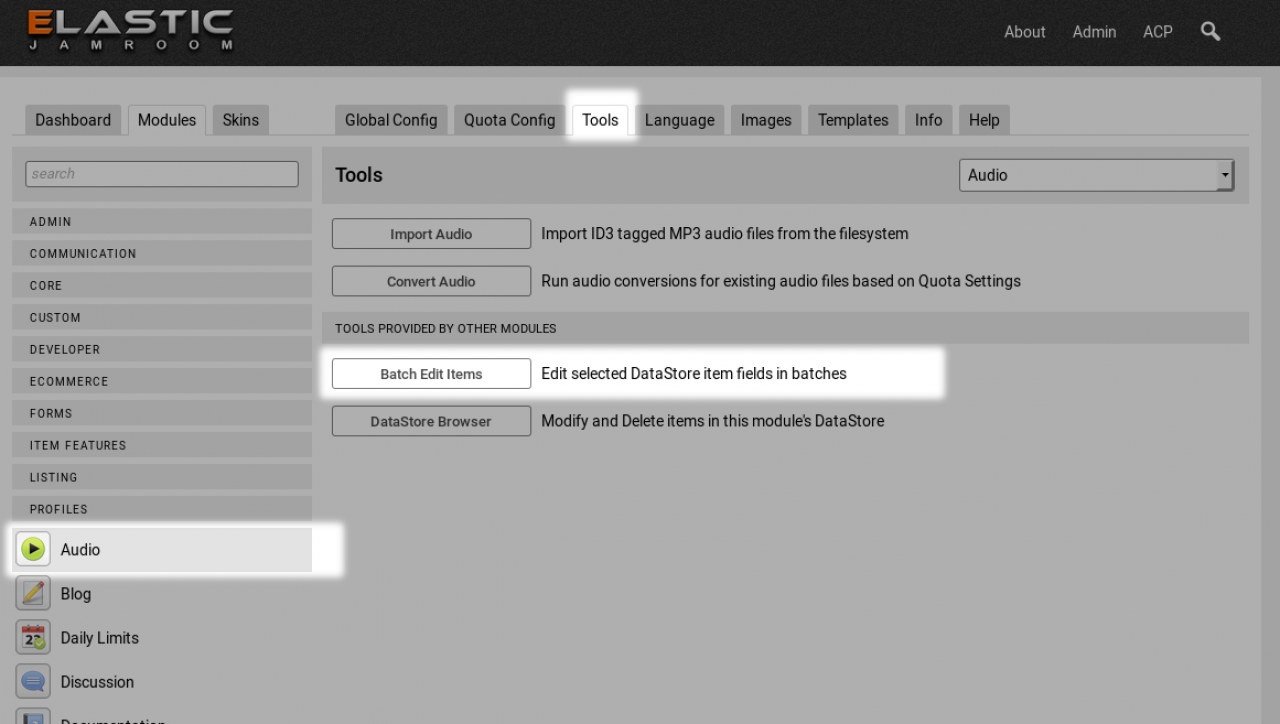The height and width of the screenshot is (724, 1280).
Task: Expand the DEVELOPER module category
Action: 162,349
